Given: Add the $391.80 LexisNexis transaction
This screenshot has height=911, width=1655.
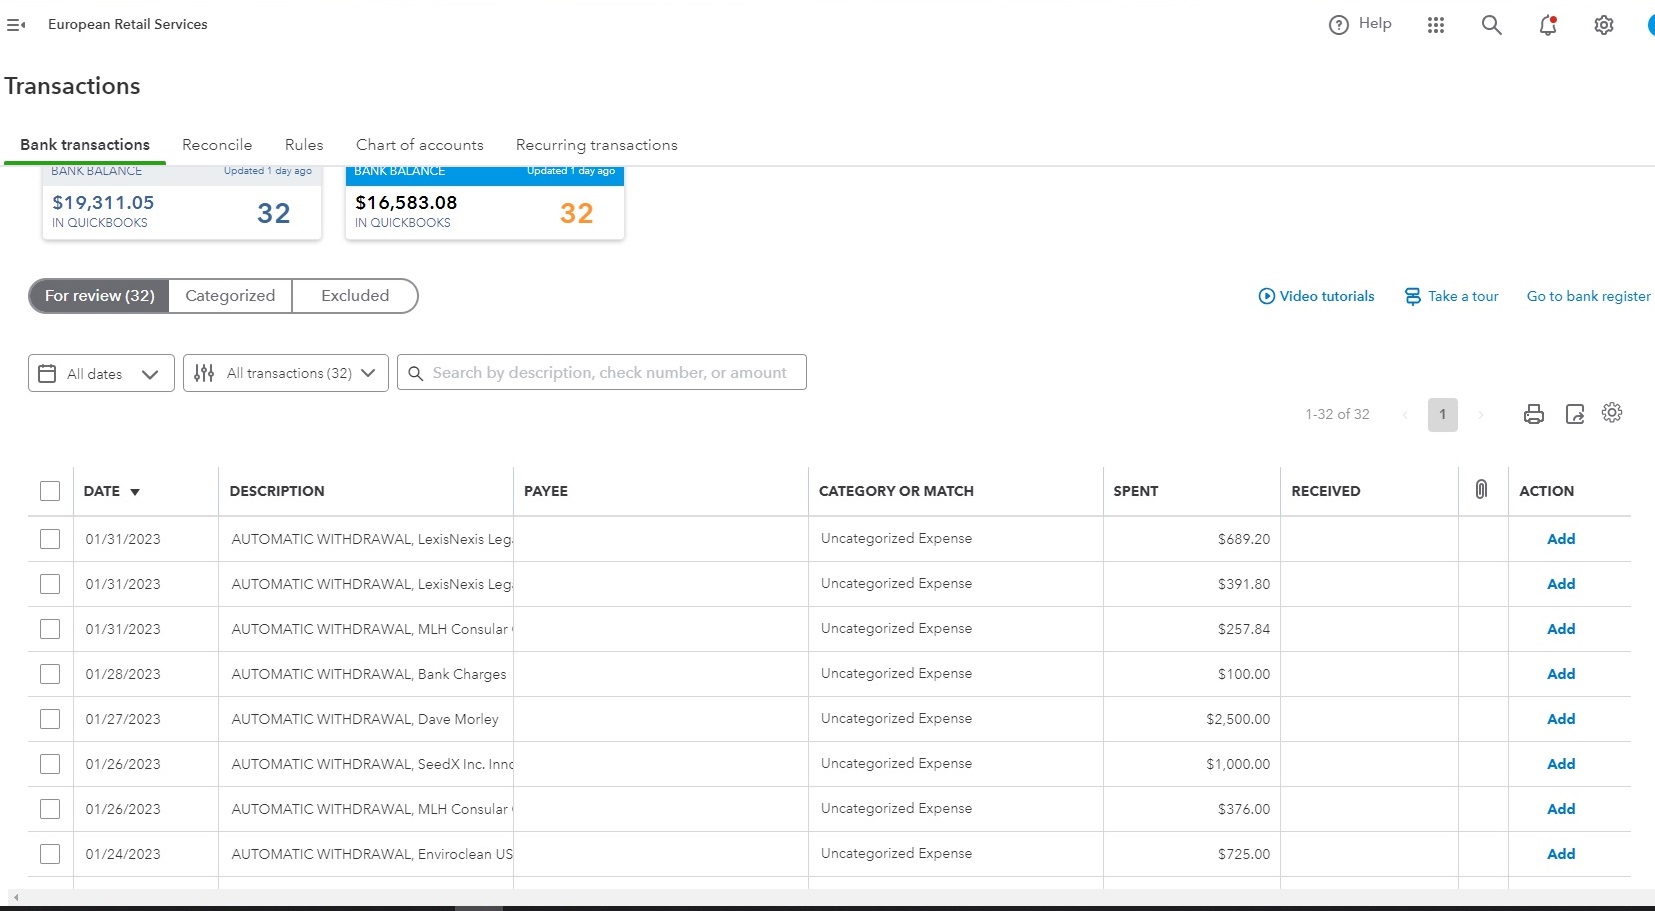Looking at the screenshot, I should (1561, 584).
